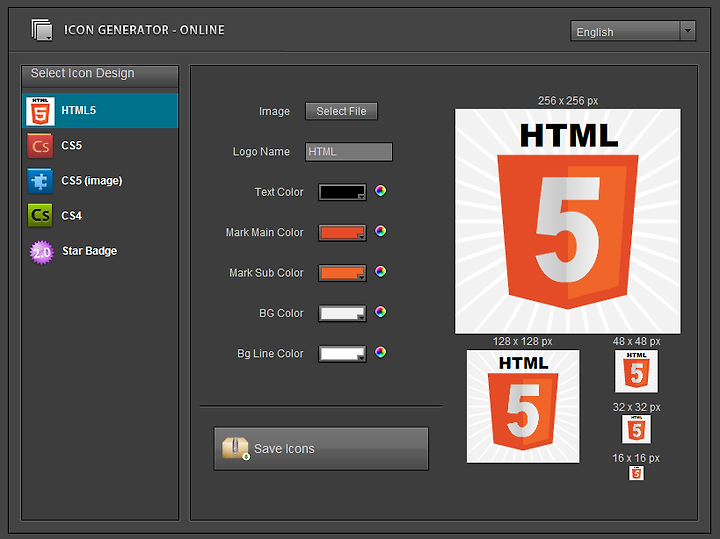Pick the CS4 icon design
This screenshot has height=539, width=720.
tap(100, 216)
